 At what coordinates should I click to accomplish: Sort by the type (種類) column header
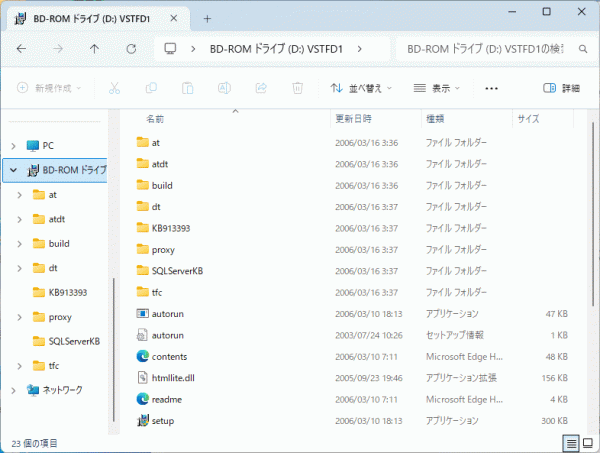[x=435, y=119]
